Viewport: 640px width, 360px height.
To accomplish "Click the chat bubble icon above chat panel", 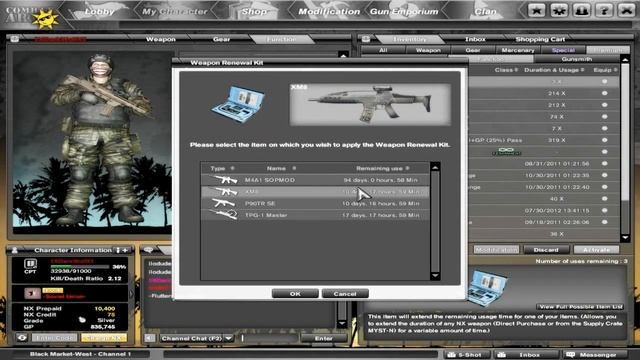I will 149,249.
